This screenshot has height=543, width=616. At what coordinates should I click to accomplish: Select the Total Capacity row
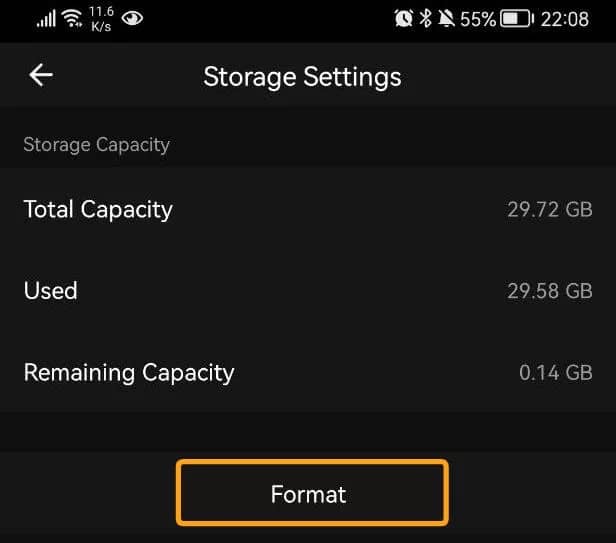pos(308,209)
